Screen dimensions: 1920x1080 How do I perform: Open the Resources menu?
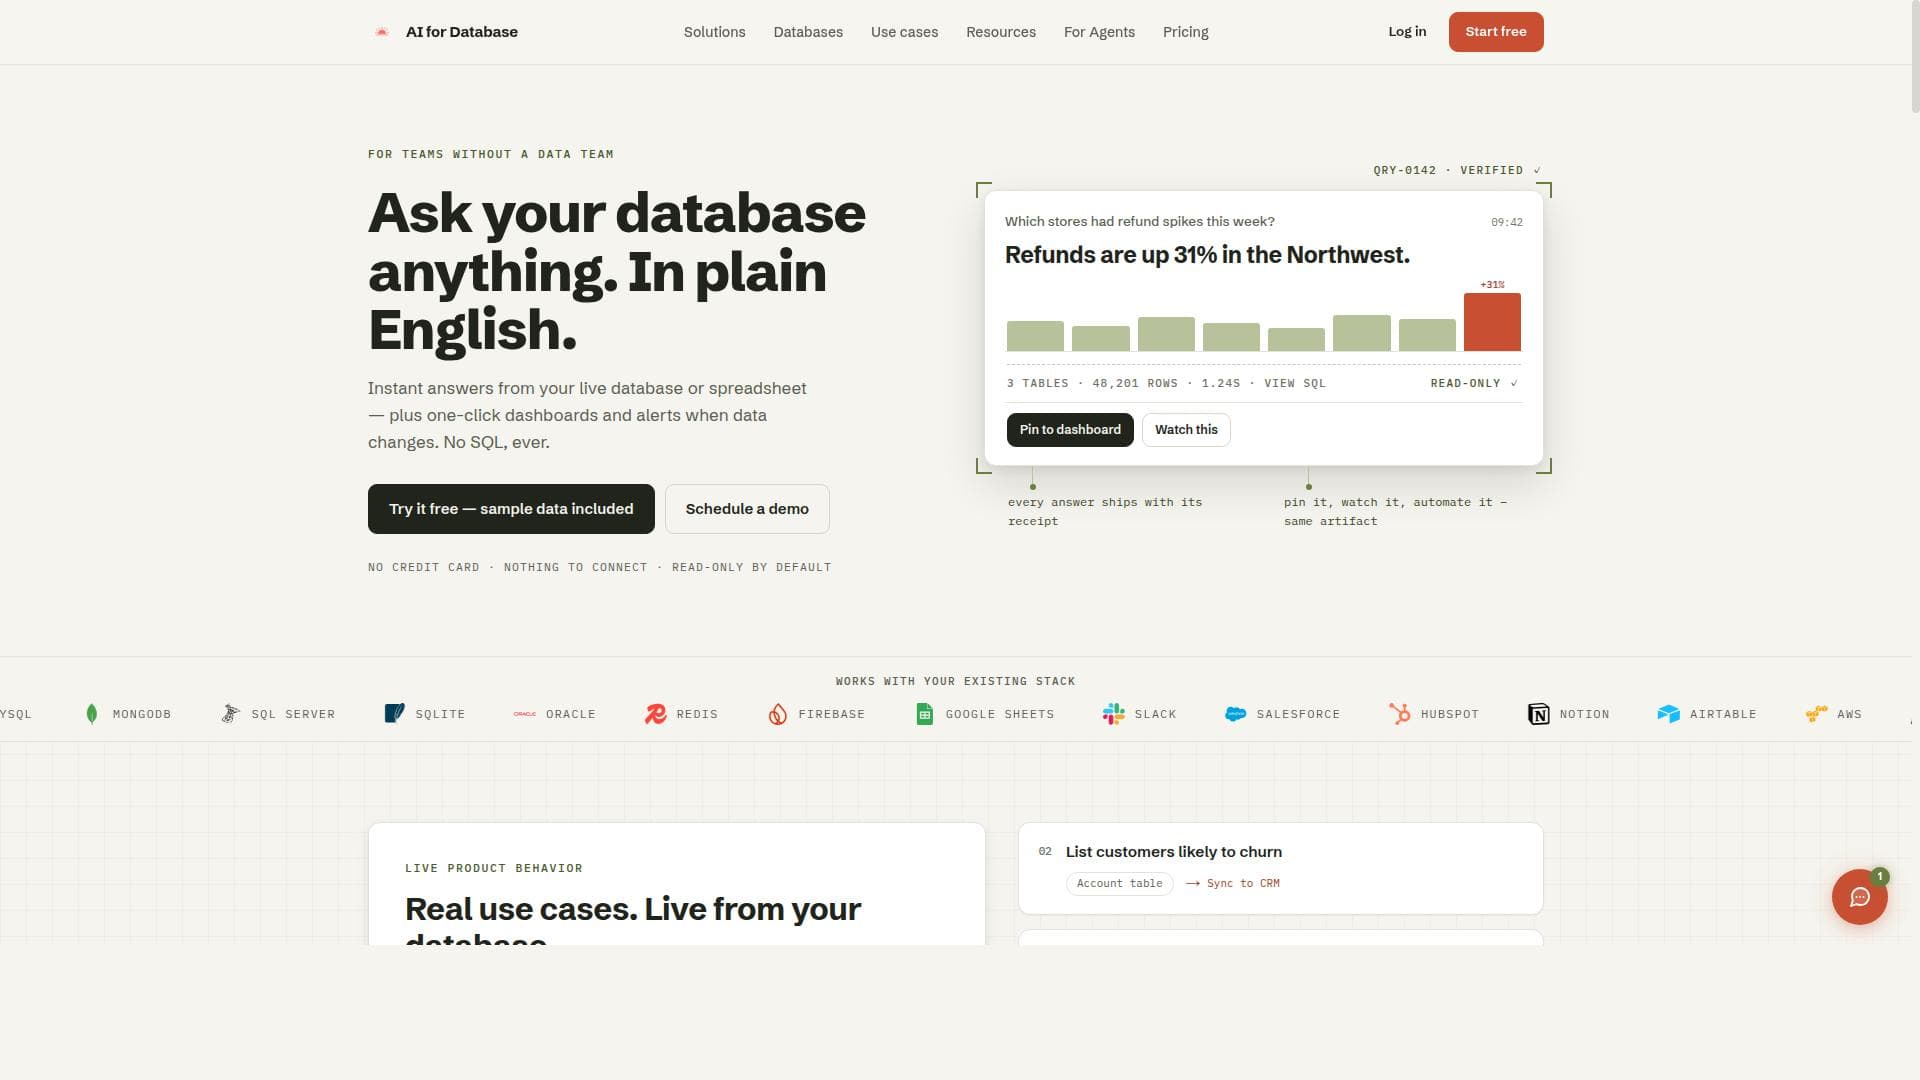pyautogui.click(x=1001, y=32)
